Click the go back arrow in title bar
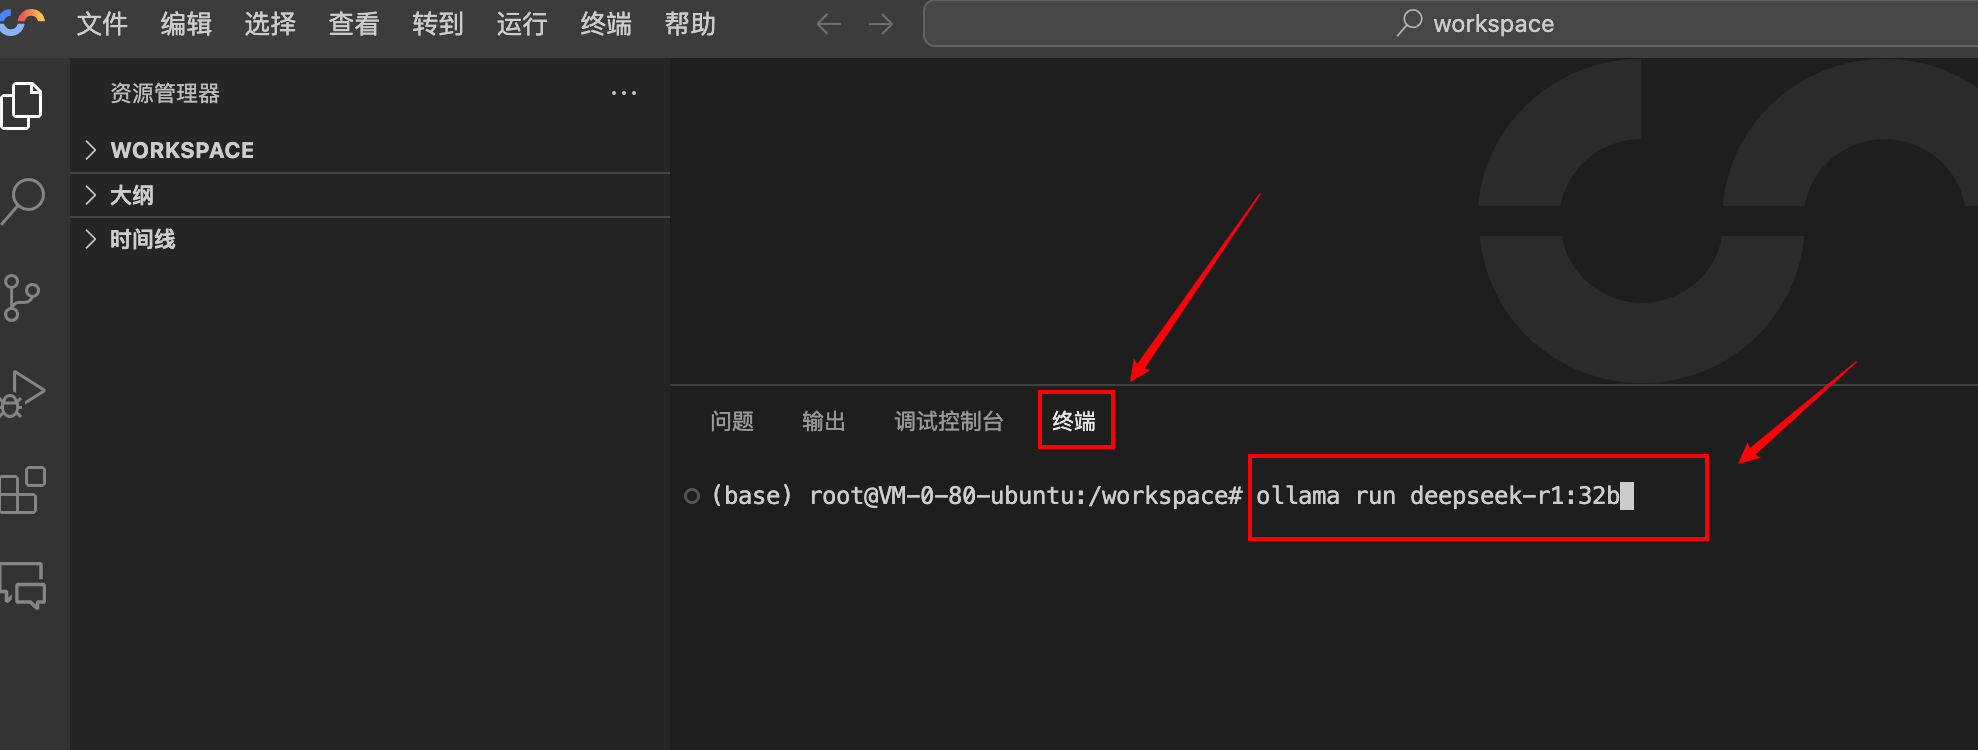Image resolution: width=1978 pixels, height=750 pixels. pos(828,24)
